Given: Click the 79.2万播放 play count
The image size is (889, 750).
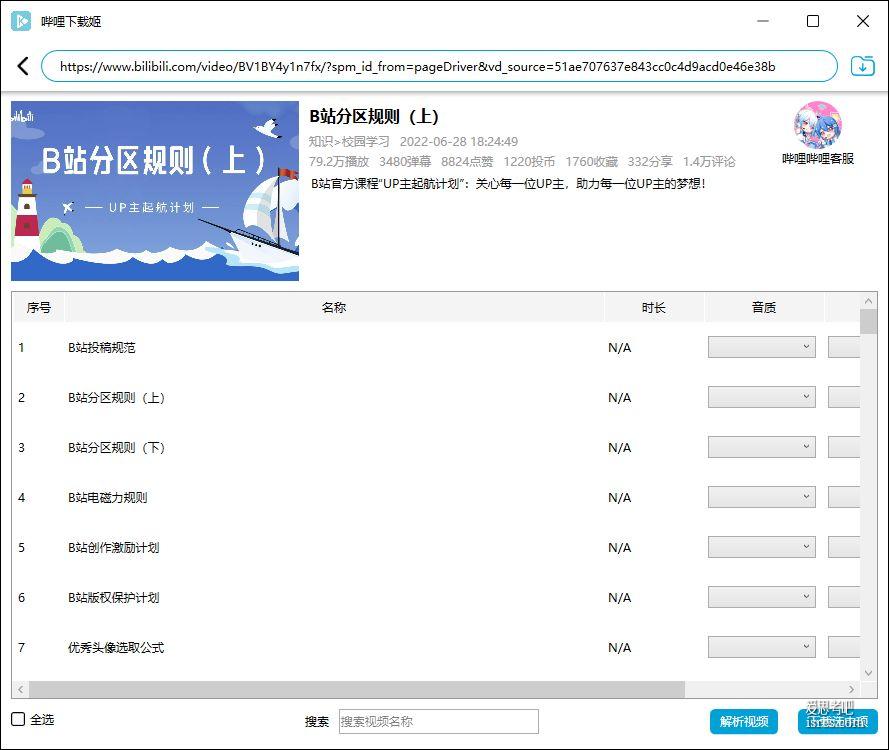Looking at the screenshot, I should [339, 162].
